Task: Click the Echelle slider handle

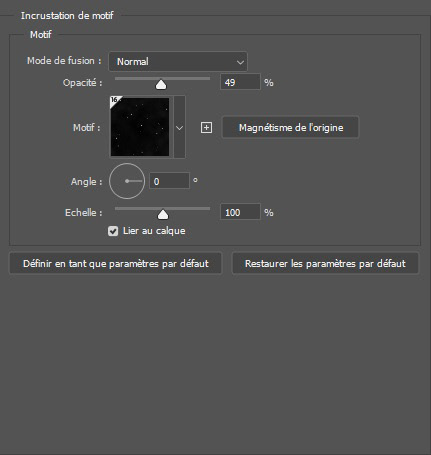Action: point(163,214)
